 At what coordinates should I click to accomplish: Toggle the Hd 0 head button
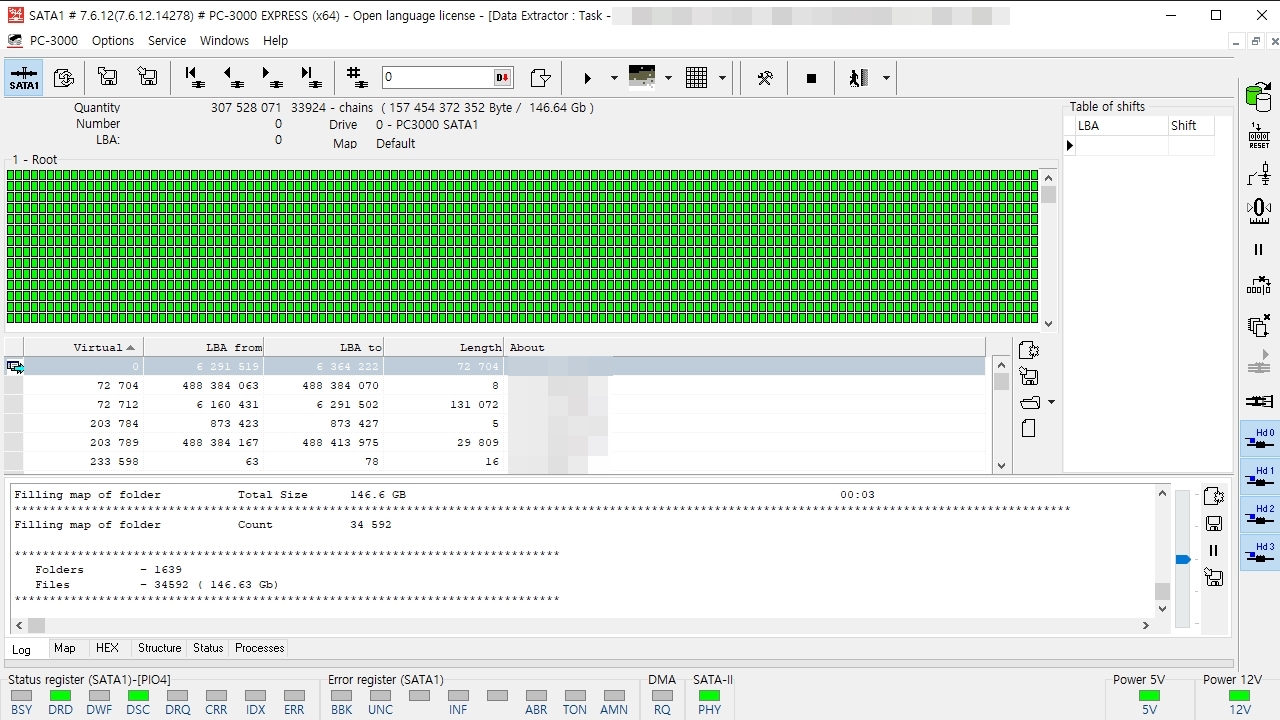click(1259, 439)
